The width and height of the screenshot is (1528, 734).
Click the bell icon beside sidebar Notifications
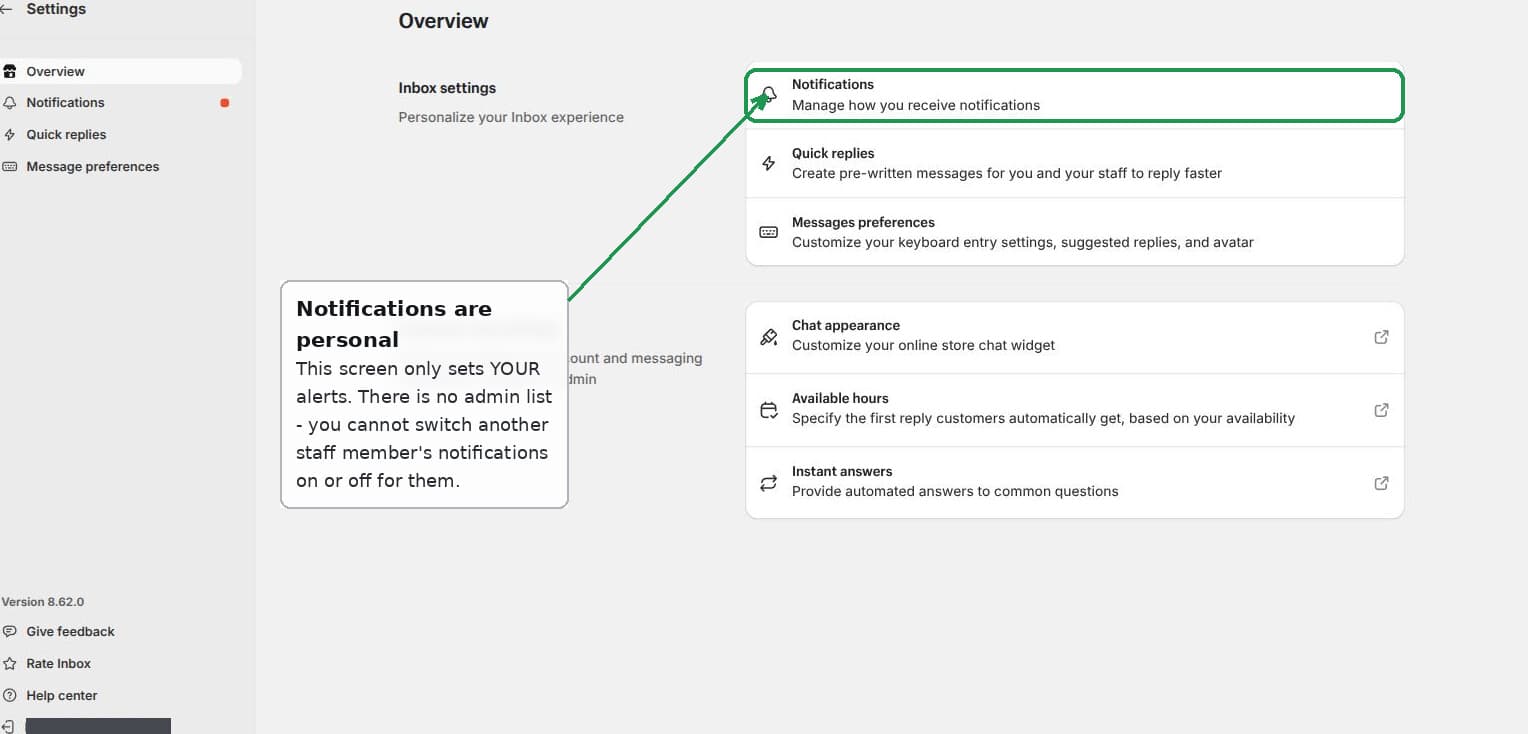[x=10, y=103]
